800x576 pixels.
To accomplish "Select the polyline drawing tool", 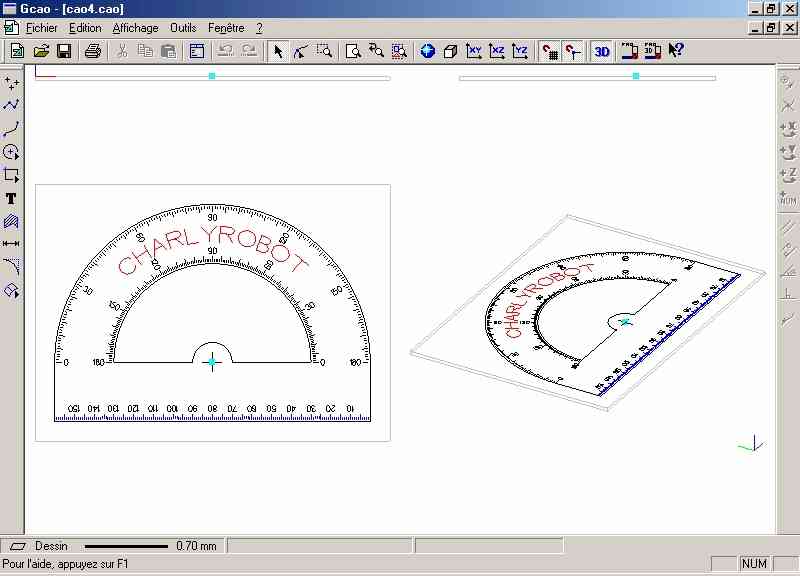I will click(11, 105).
